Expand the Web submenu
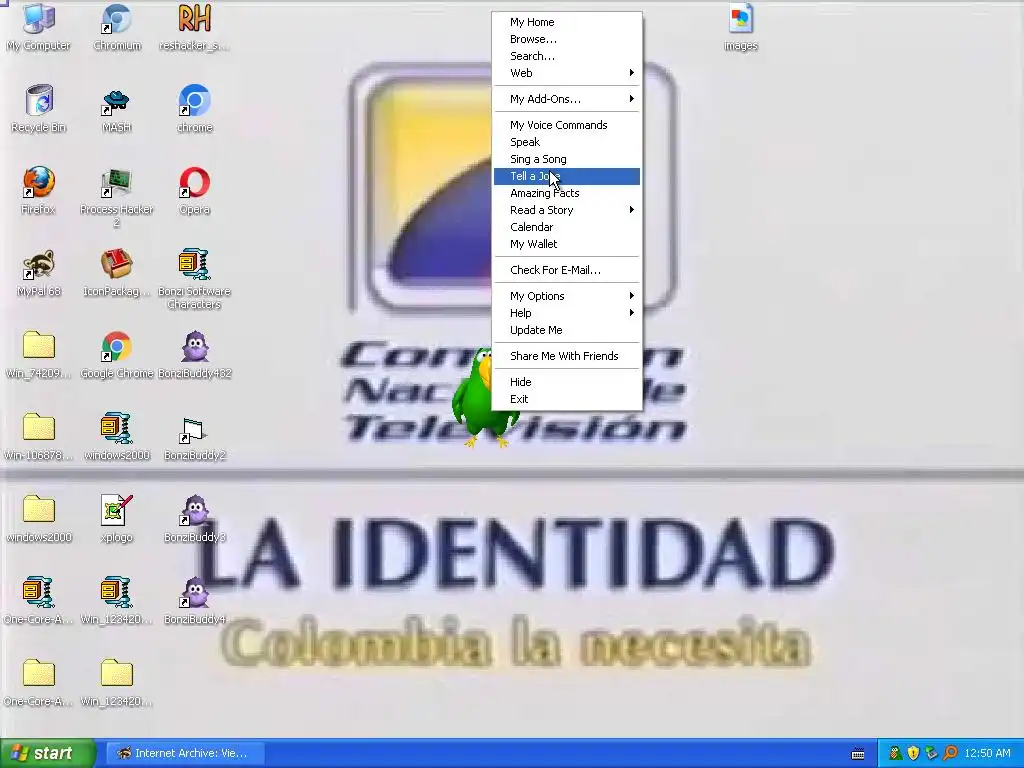The width and height of the screenshot is (1024, 768). [567, 73]
